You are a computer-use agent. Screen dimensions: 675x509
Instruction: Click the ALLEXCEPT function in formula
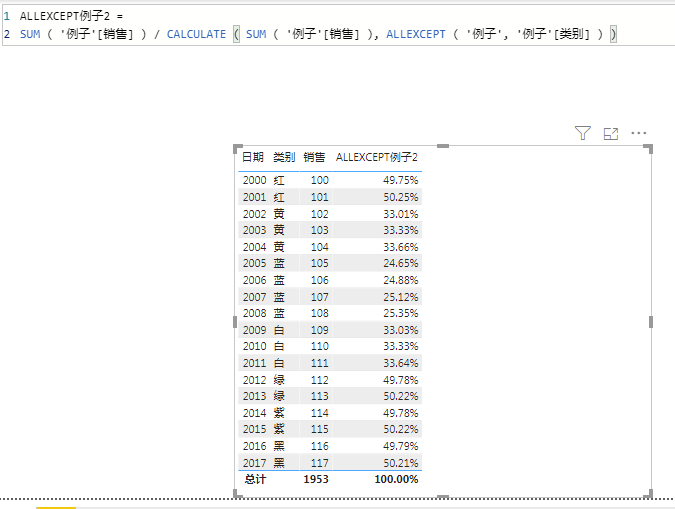[416, 34]
